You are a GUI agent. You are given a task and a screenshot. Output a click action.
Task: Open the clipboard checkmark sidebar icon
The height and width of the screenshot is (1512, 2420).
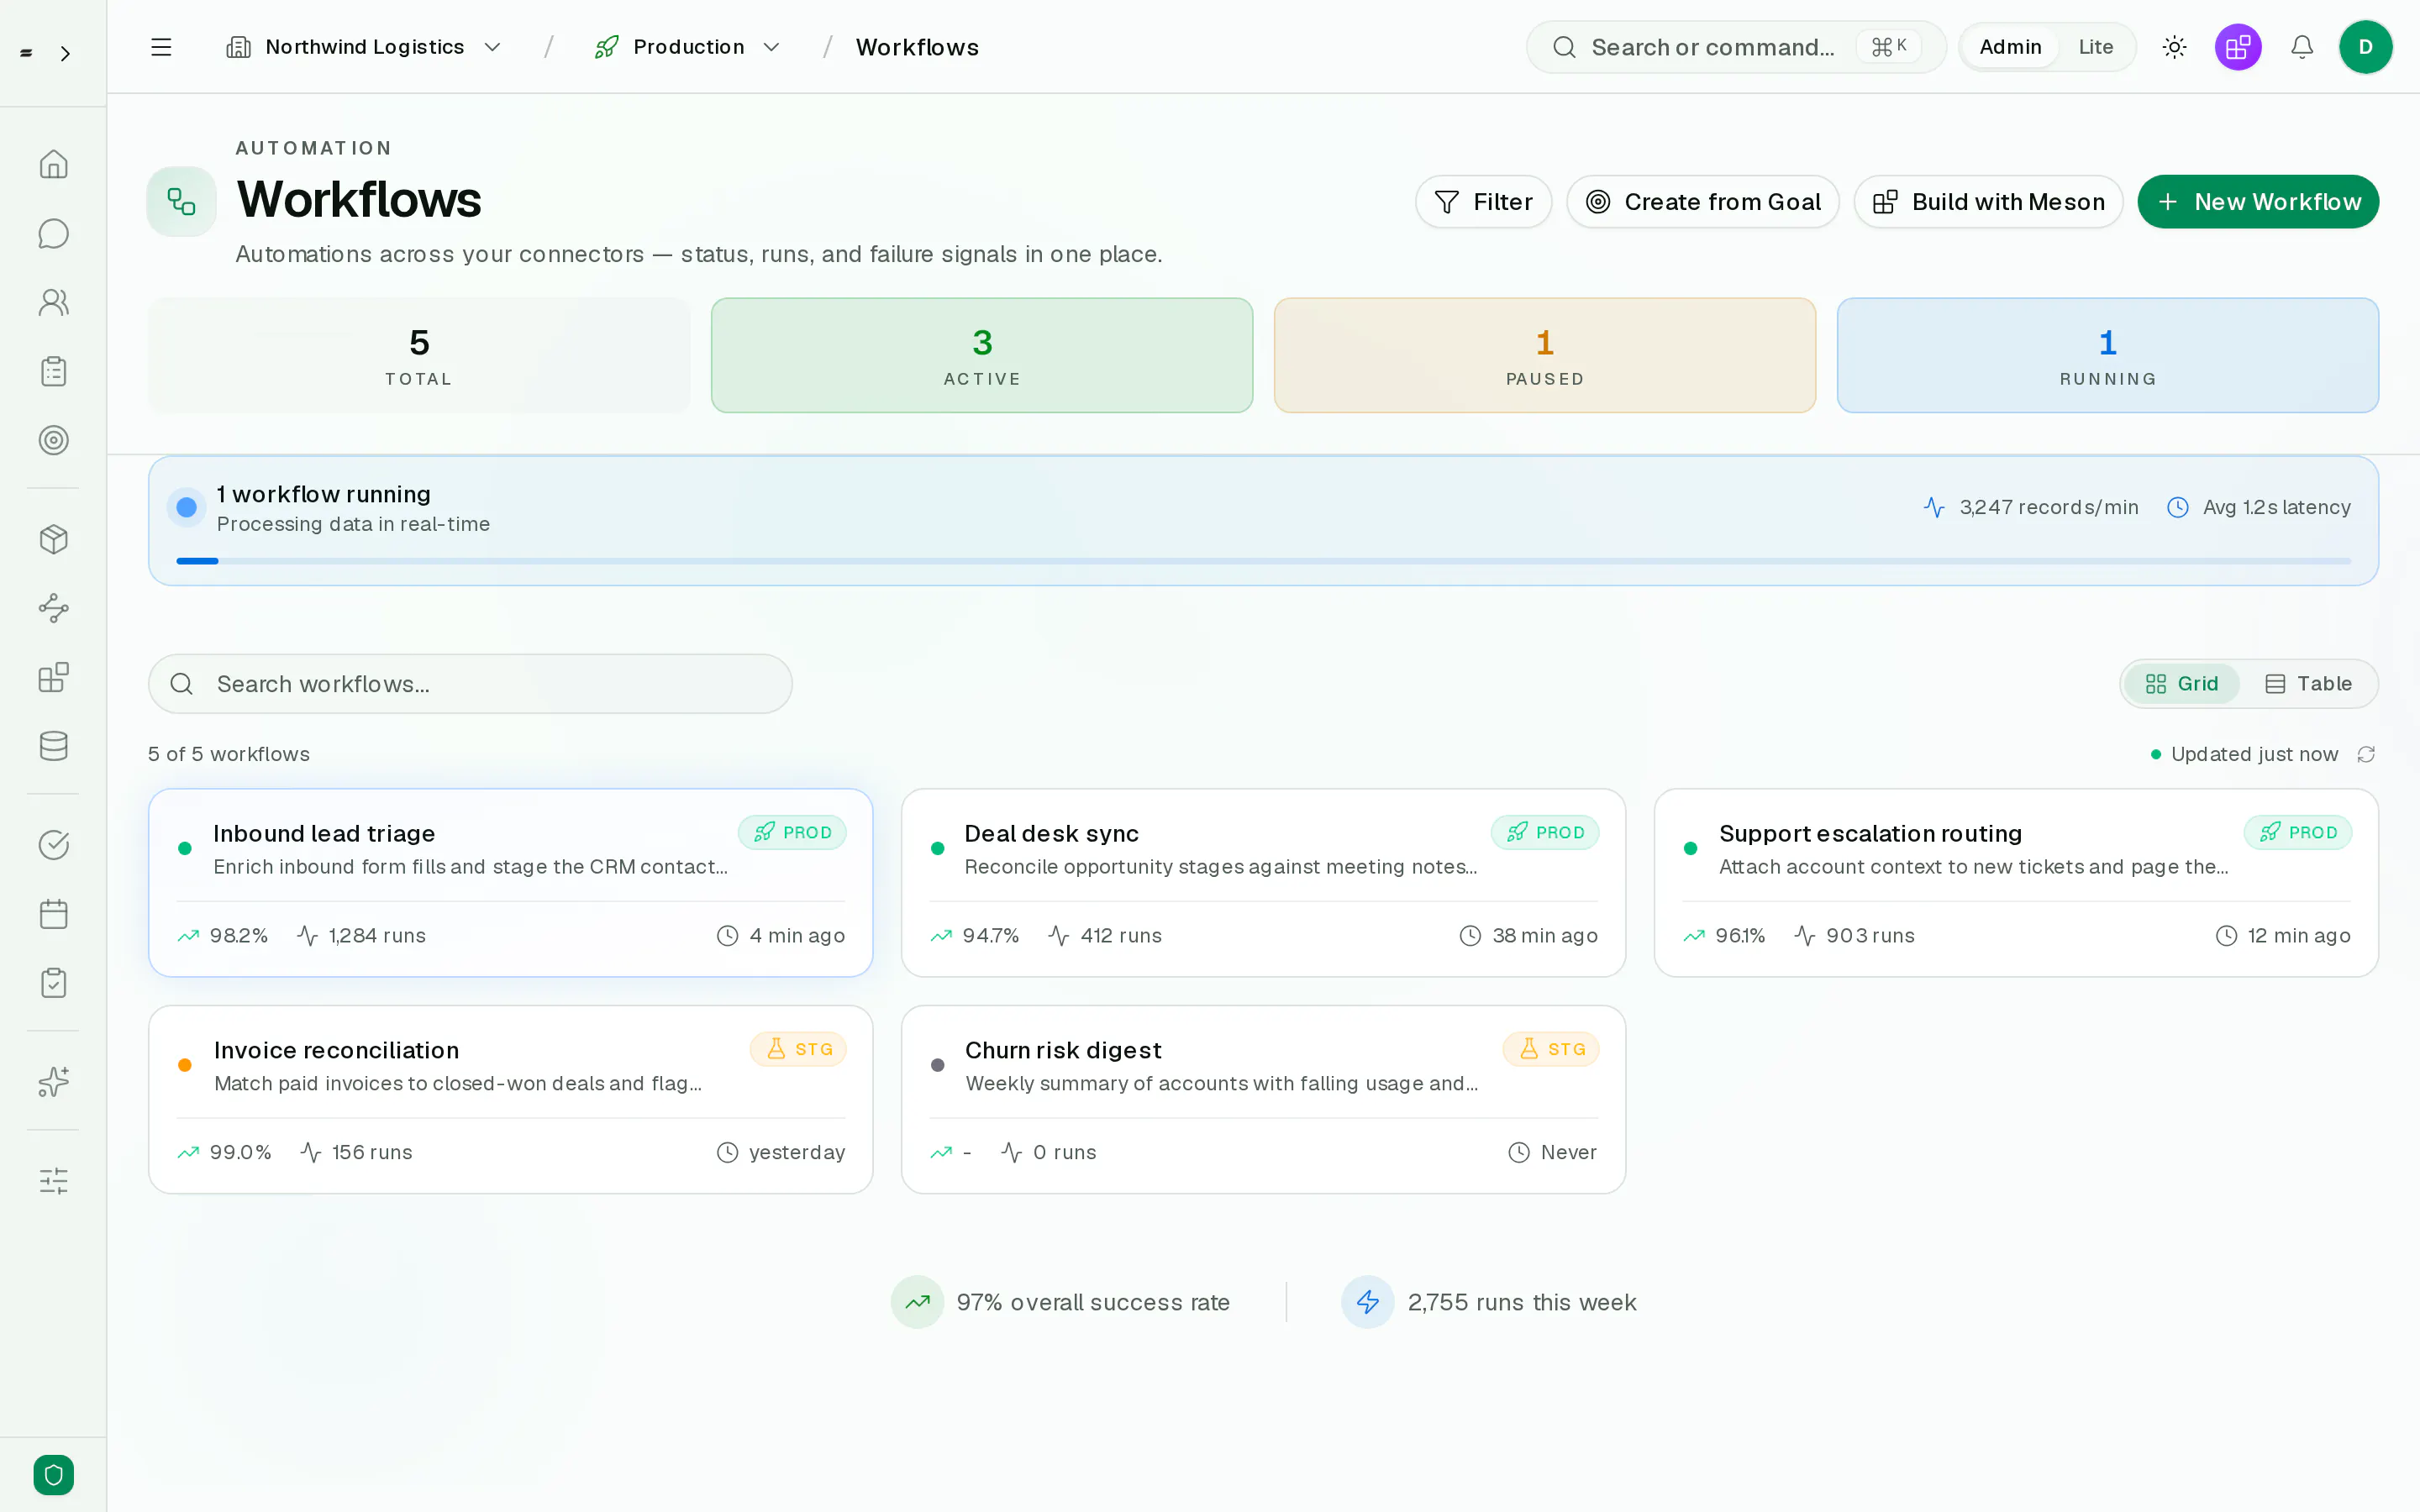coord(53,983)
